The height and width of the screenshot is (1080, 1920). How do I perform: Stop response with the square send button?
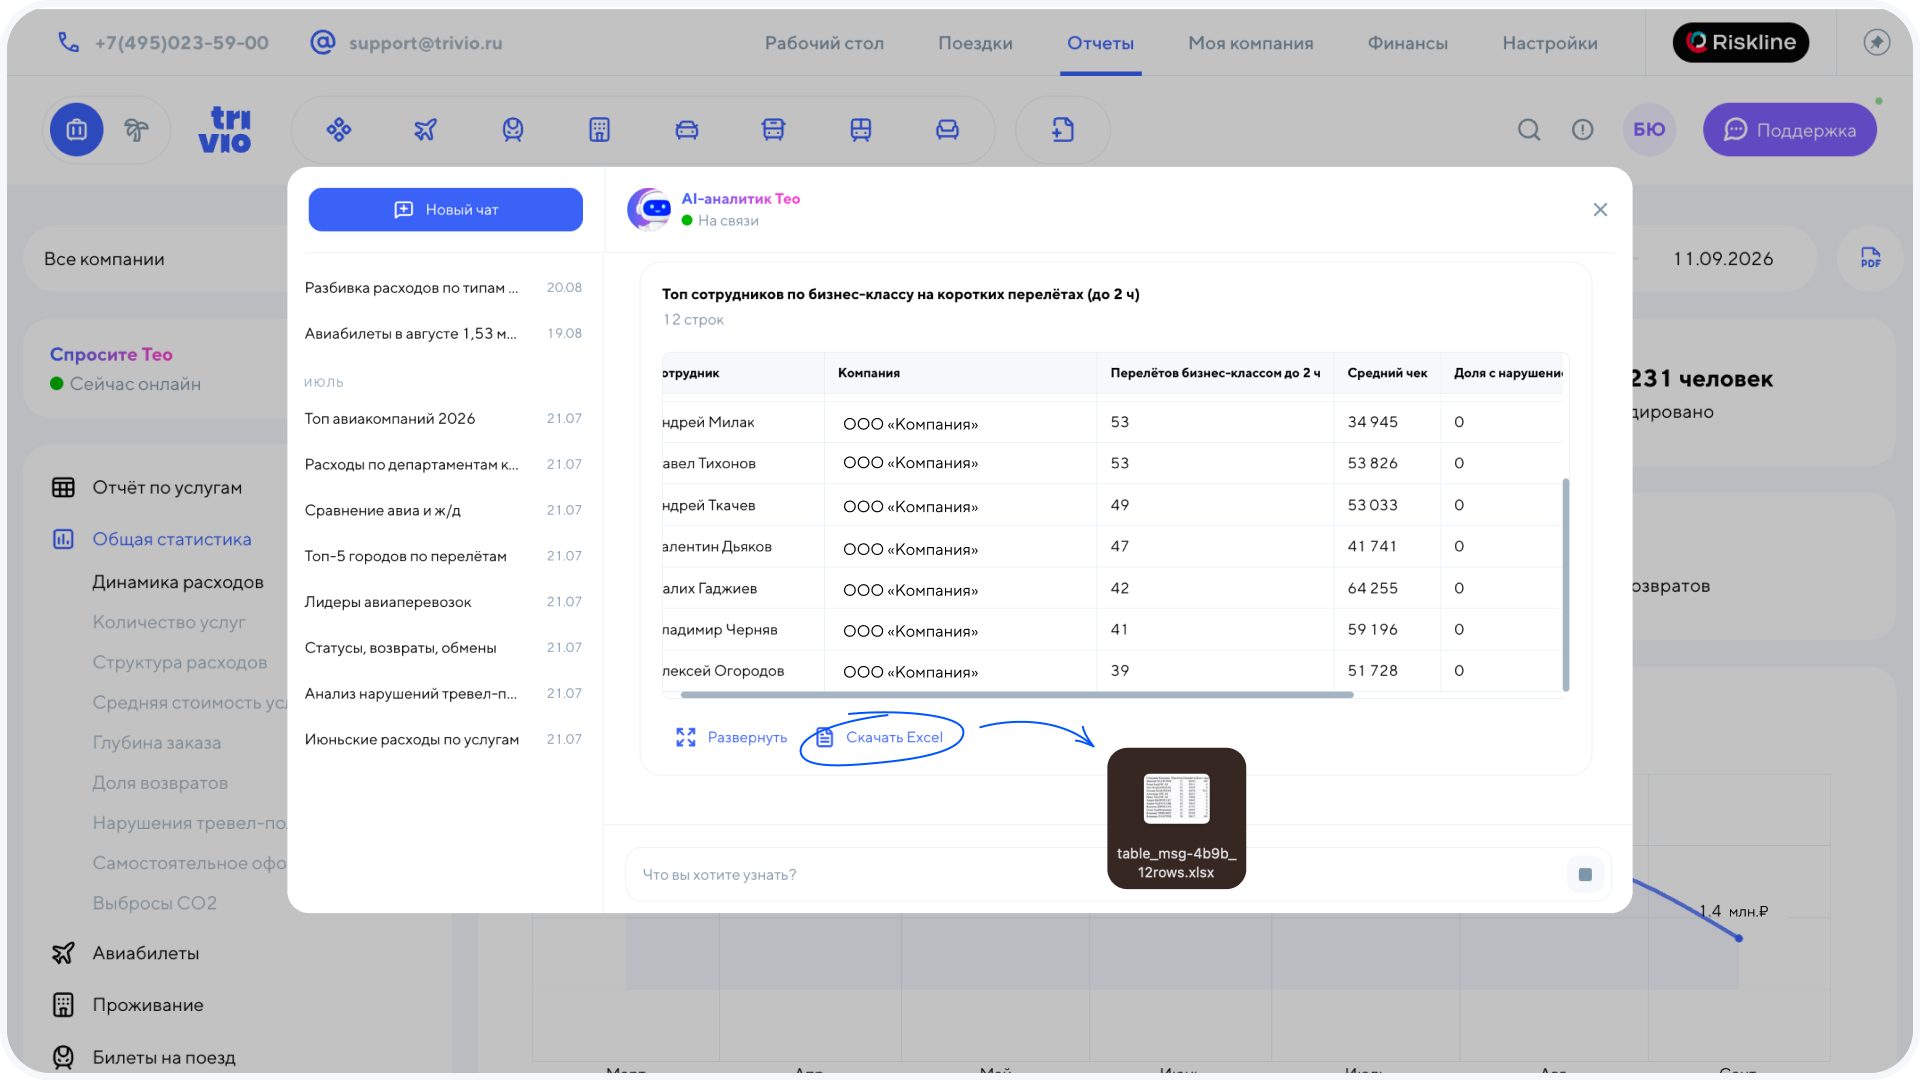tap(1585, 875)
